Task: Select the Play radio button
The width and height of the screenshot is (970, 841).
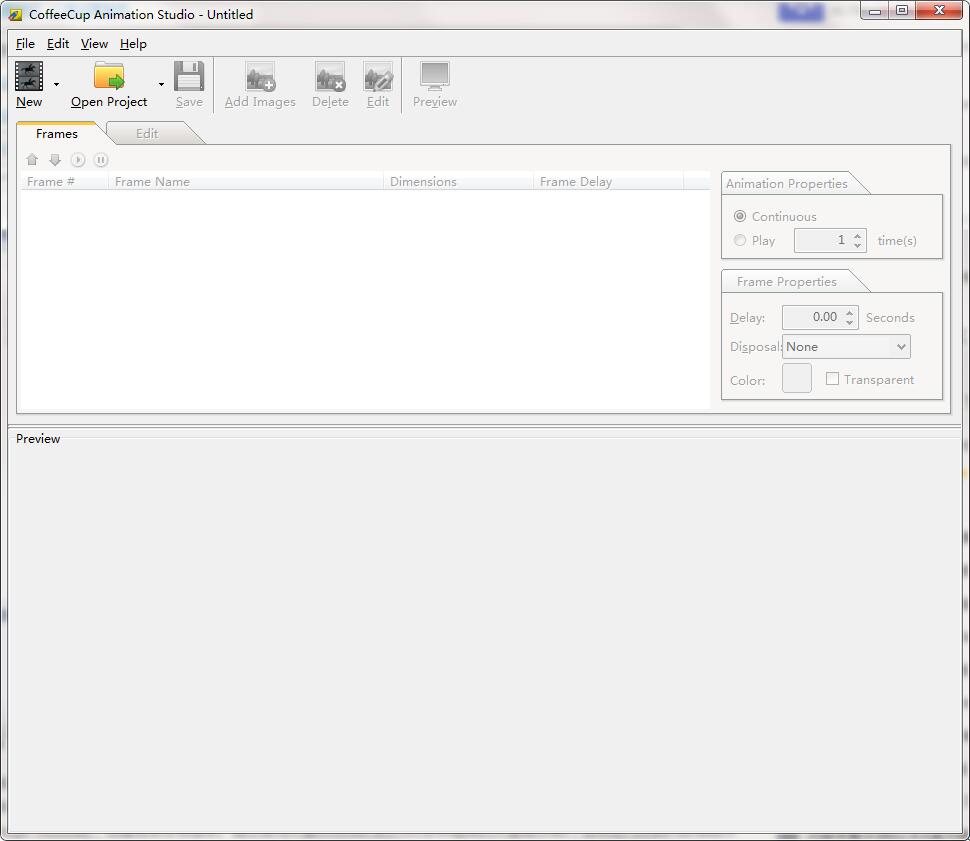Action: 740,240
